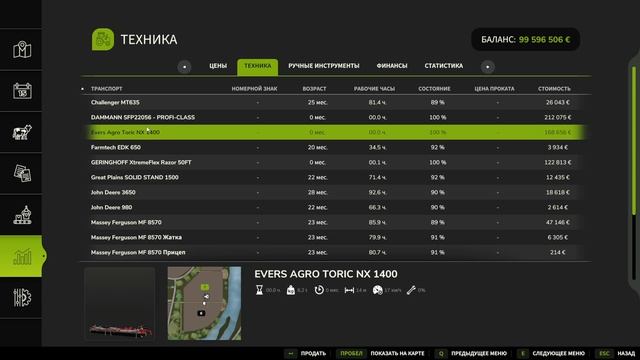The image size is (640, 360).
Task: Click the vehicle list scrollbar
Action: click(634, 173)
